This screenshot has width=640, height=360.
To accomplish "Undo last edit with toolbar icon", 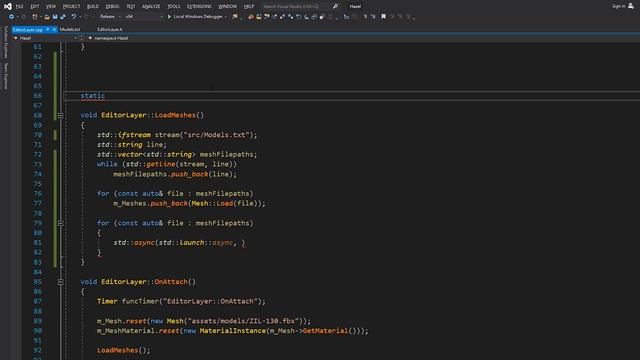I will click(73, 17).
